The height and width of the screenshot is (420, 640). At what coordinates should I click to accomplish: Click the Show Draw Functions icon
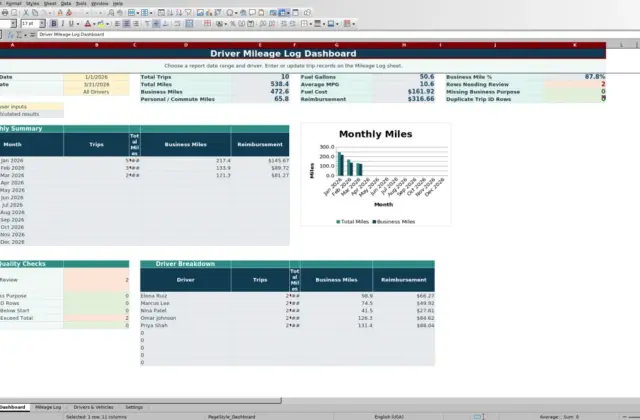pos(307,13)
